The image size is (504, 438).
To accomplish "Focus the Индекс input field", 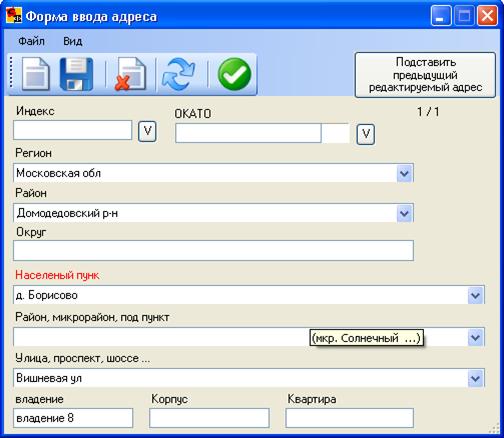I will (73, 130).
